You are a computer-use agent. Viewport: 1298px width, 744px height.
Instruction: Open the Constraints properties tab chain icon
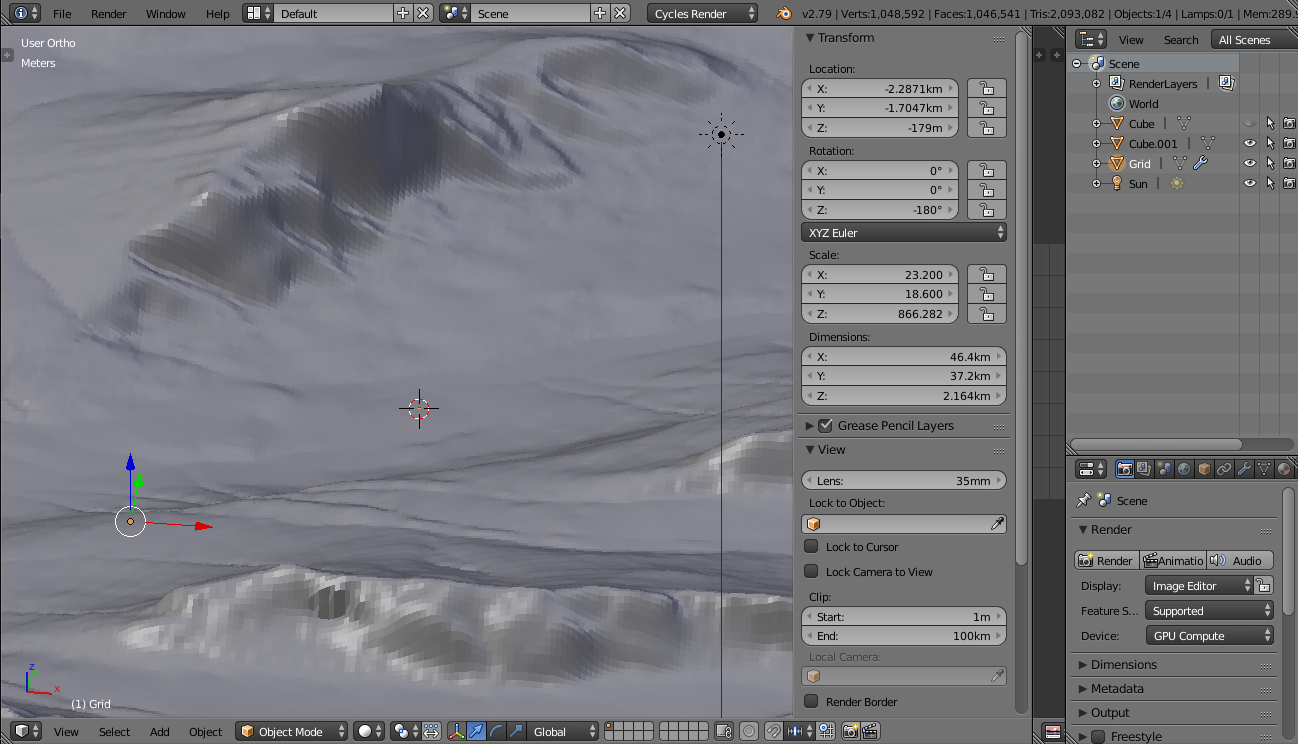[1224, 469]
